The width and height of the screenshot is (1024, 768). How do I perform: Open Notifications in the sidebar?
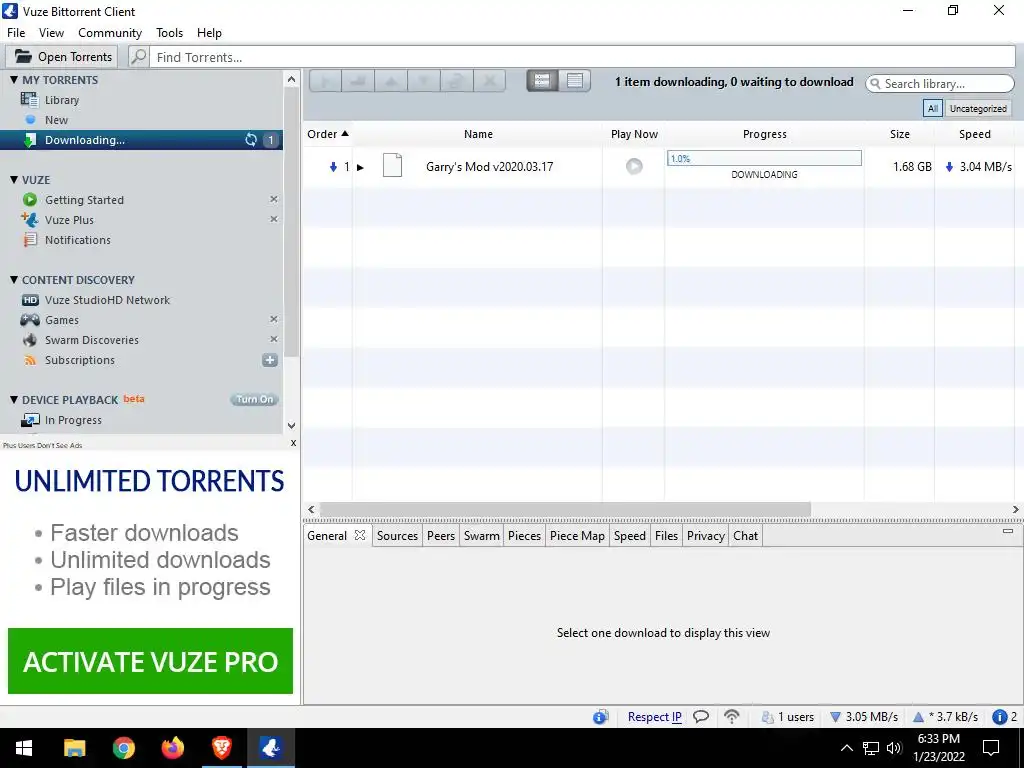[x=78, y=240]
